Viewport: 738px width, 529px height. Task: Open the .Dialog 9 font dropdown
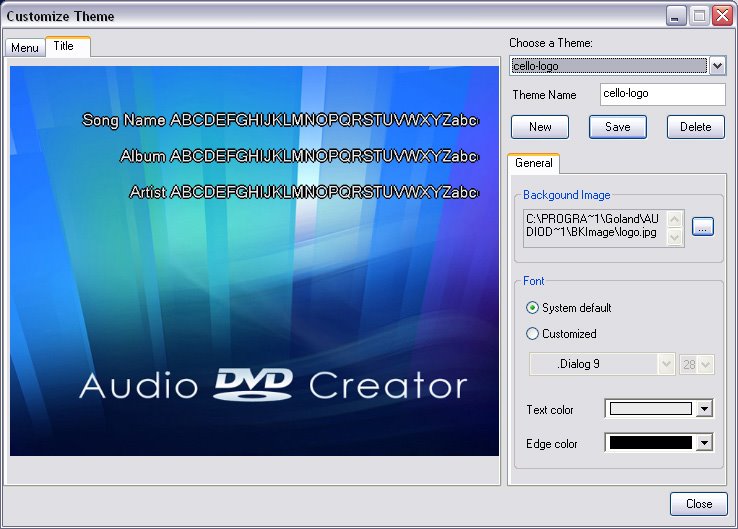tap(602, 364)
